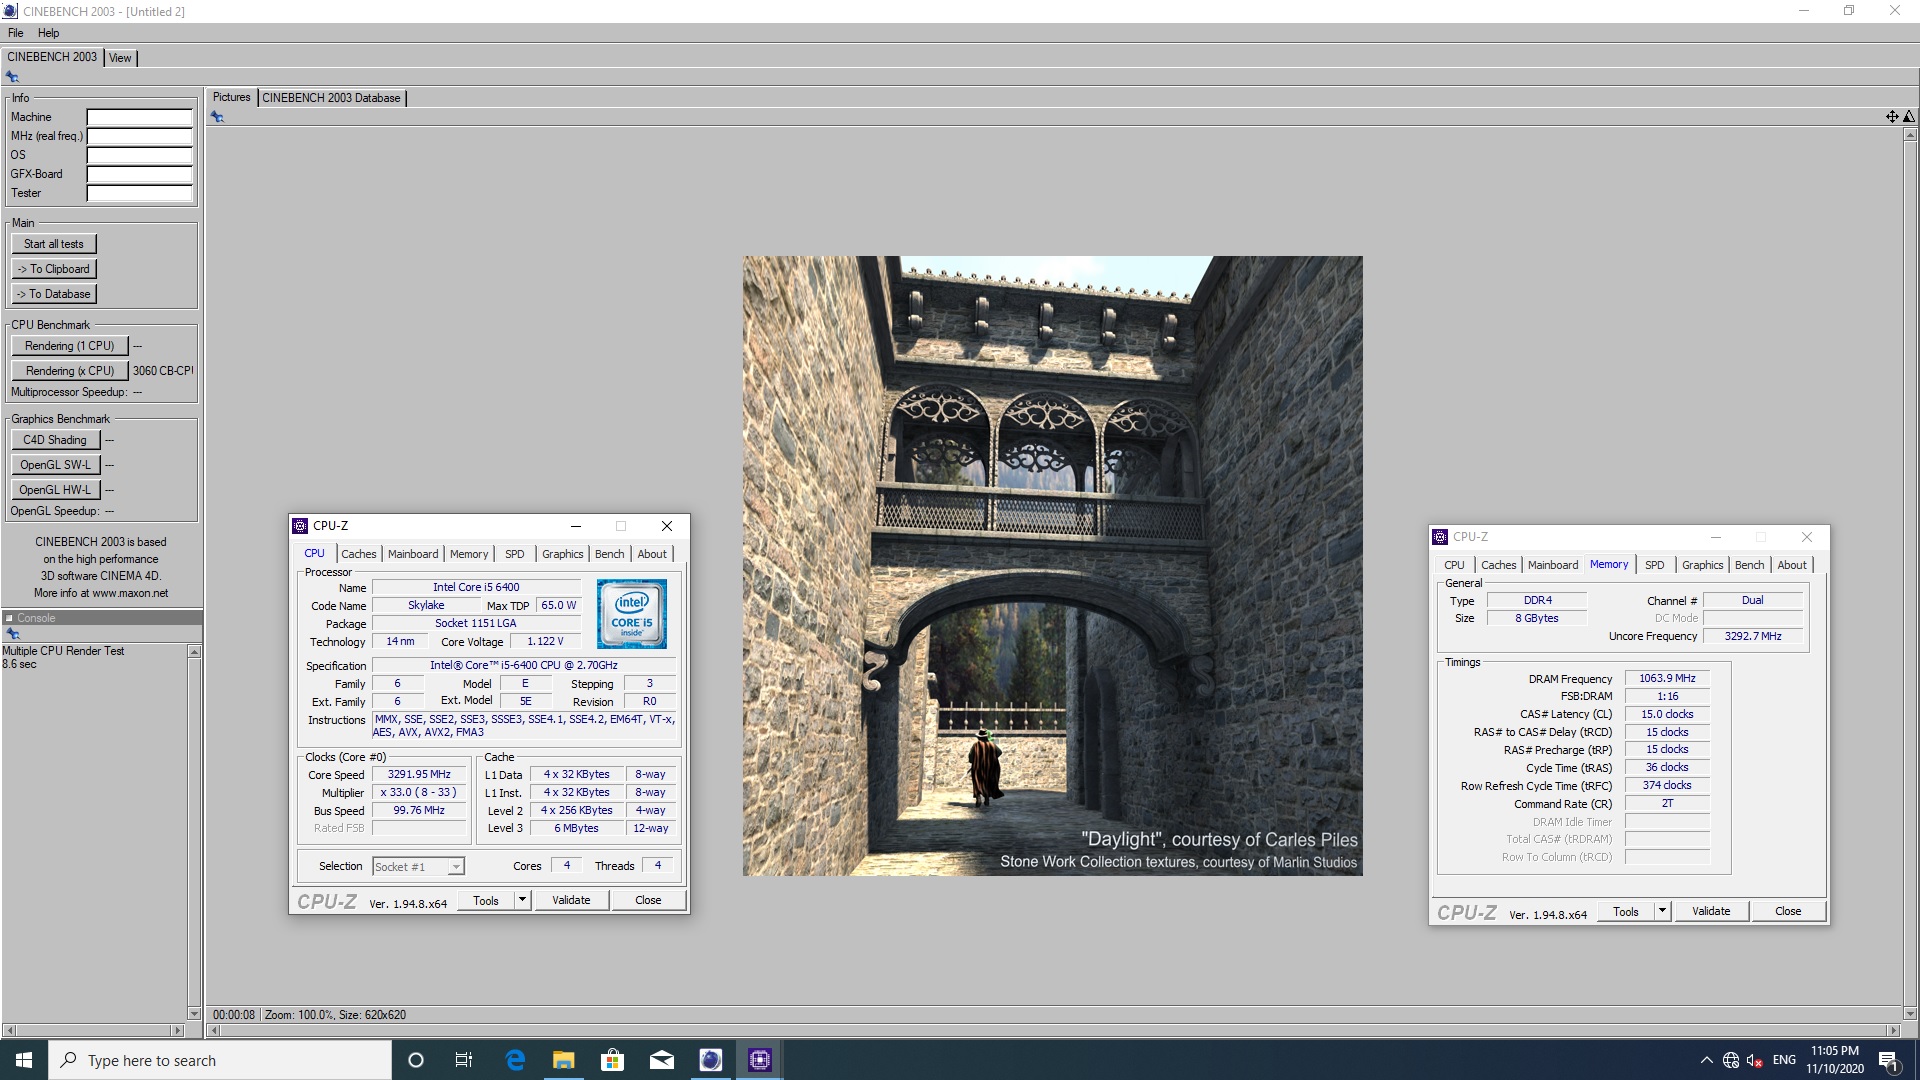
Task: Switch to CPU-Z taskbar icon
Action: (x=760, y=1060)
